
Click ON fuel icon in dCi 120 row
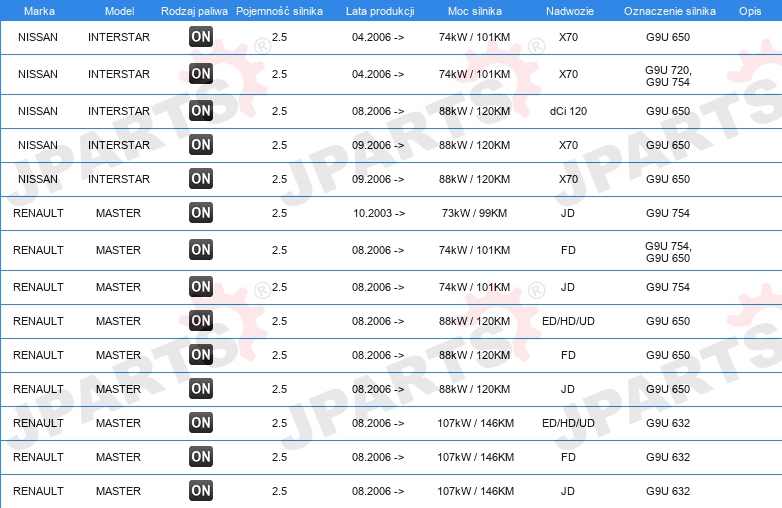(200, 110)
